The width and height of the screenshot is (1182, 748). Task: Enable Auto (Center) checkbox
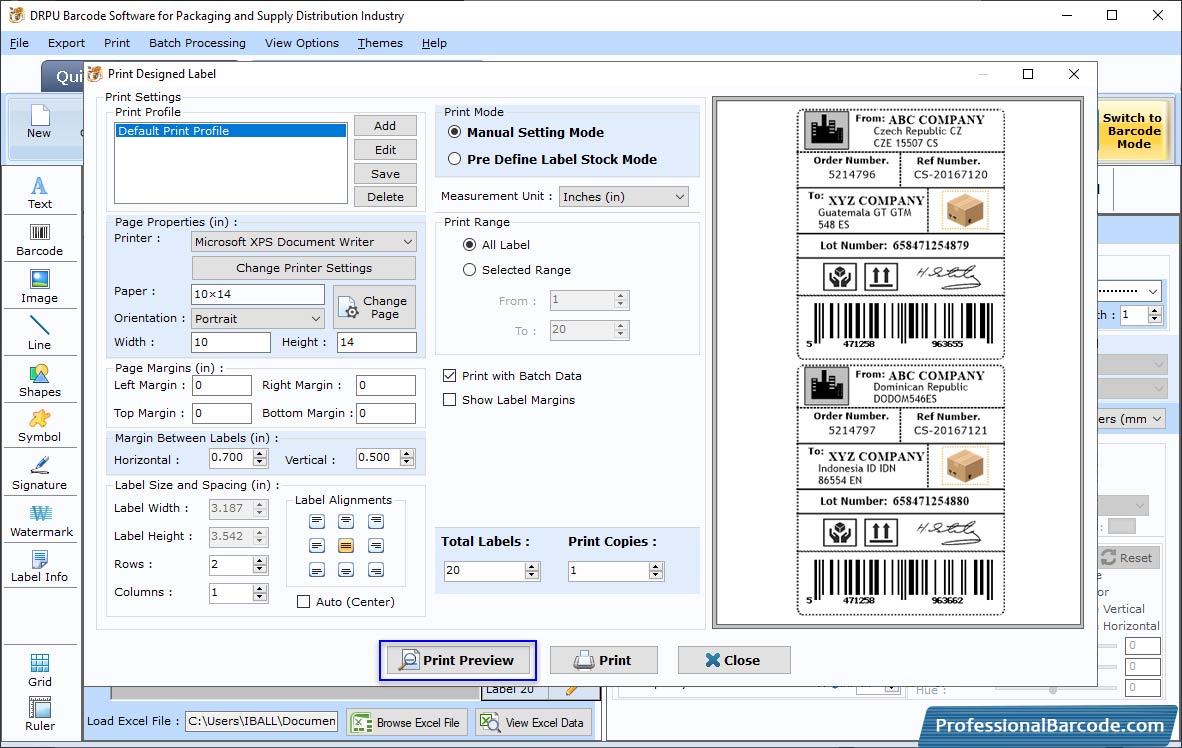coord(304,602)
